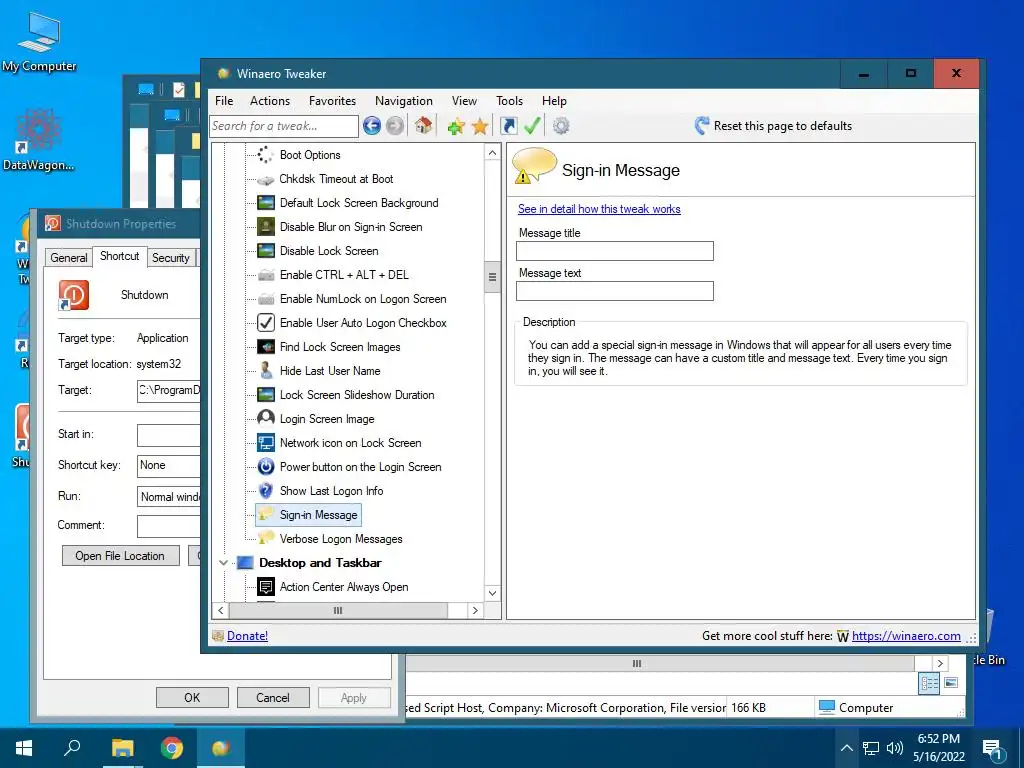Click the Login Screen Image avatar icon

[x=266, y=418]
